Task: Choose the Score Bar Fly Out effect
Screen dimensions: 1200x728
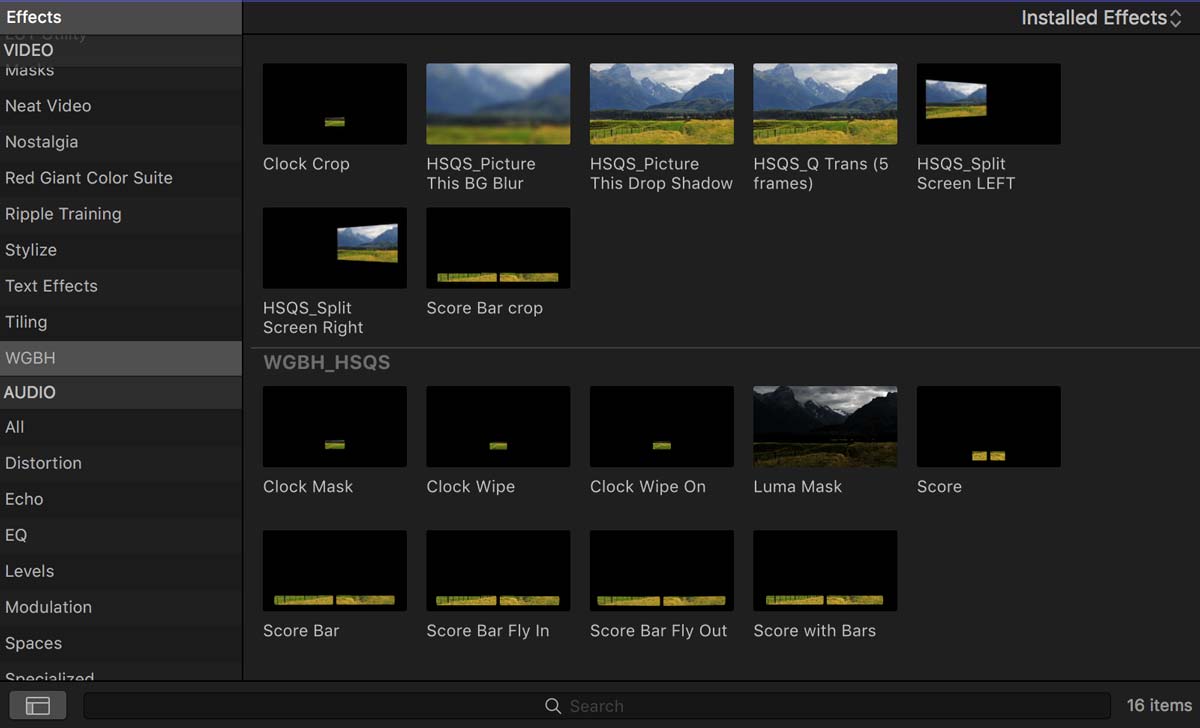Action: coord(661,571)
